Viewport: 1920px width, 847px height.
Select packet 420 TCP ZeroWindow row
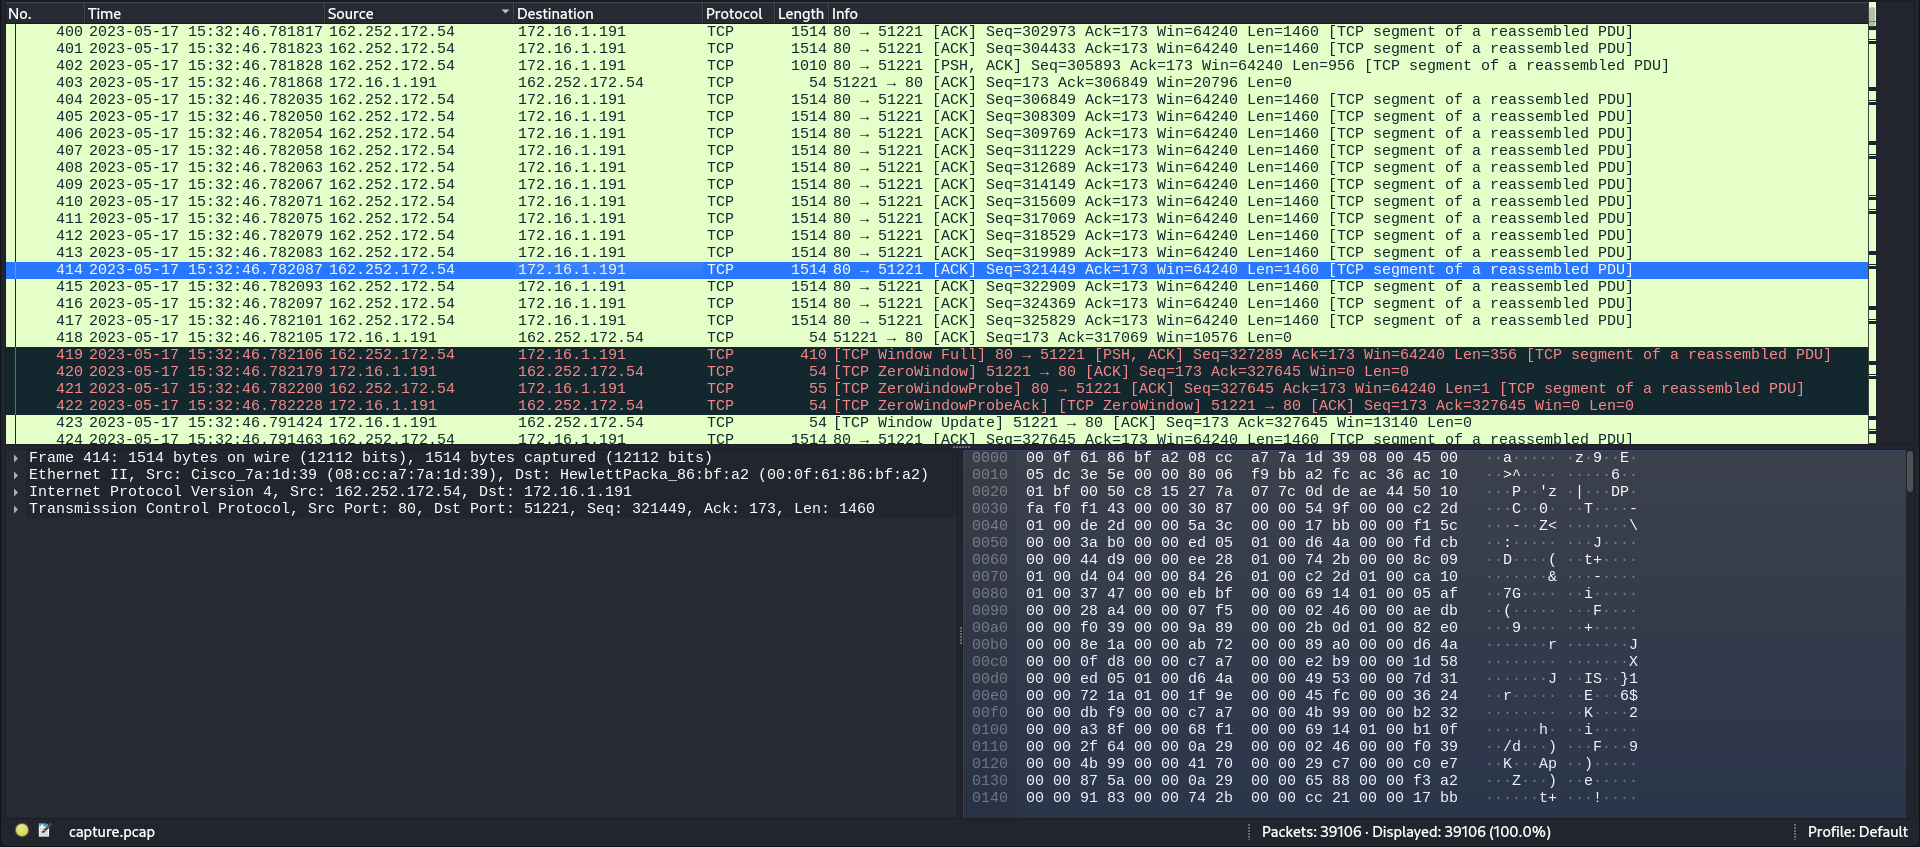tap(937, 372)
